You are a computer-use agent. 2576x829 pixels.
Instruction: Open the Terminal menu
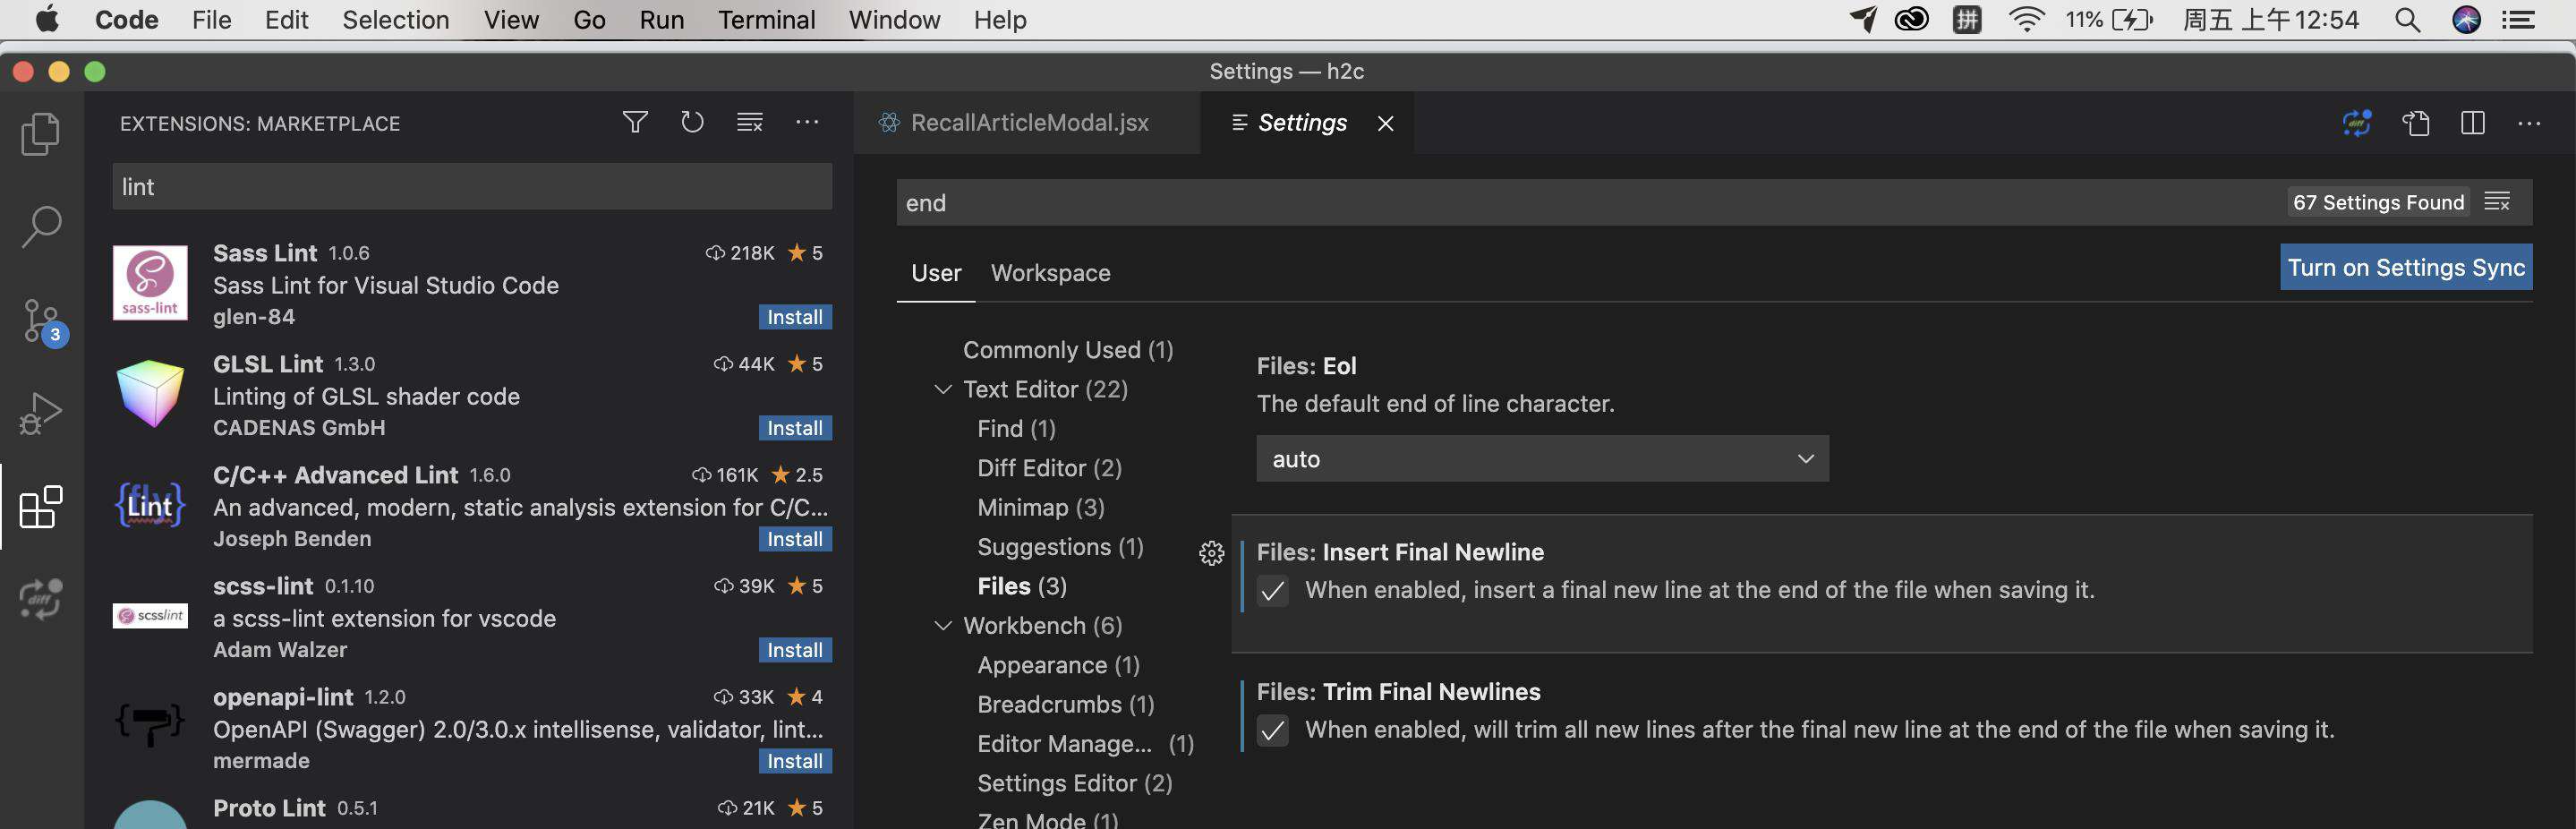pyautogui.click(x=766, y=20)
